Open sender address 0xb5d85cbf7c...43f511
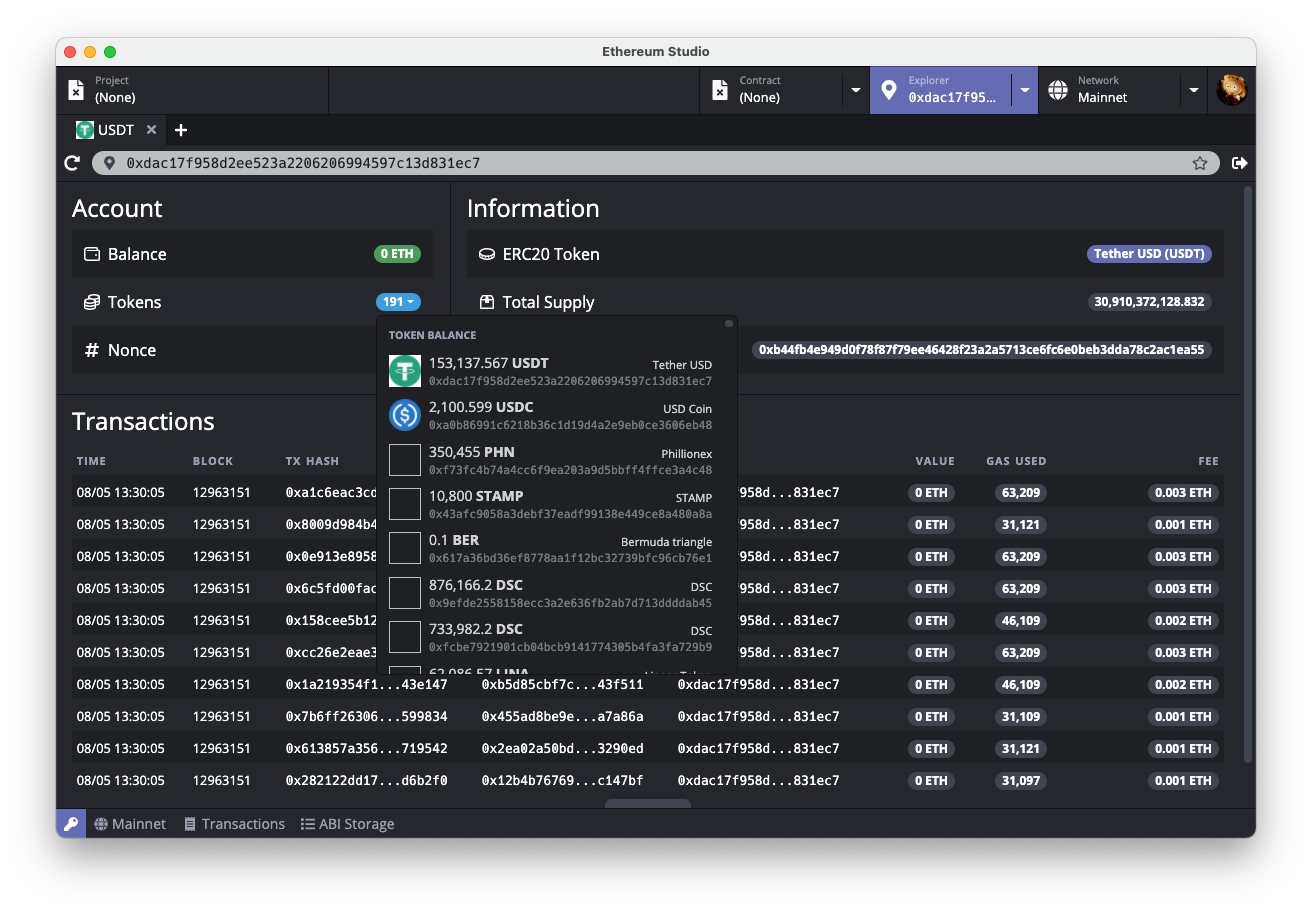 click(562, 685)
